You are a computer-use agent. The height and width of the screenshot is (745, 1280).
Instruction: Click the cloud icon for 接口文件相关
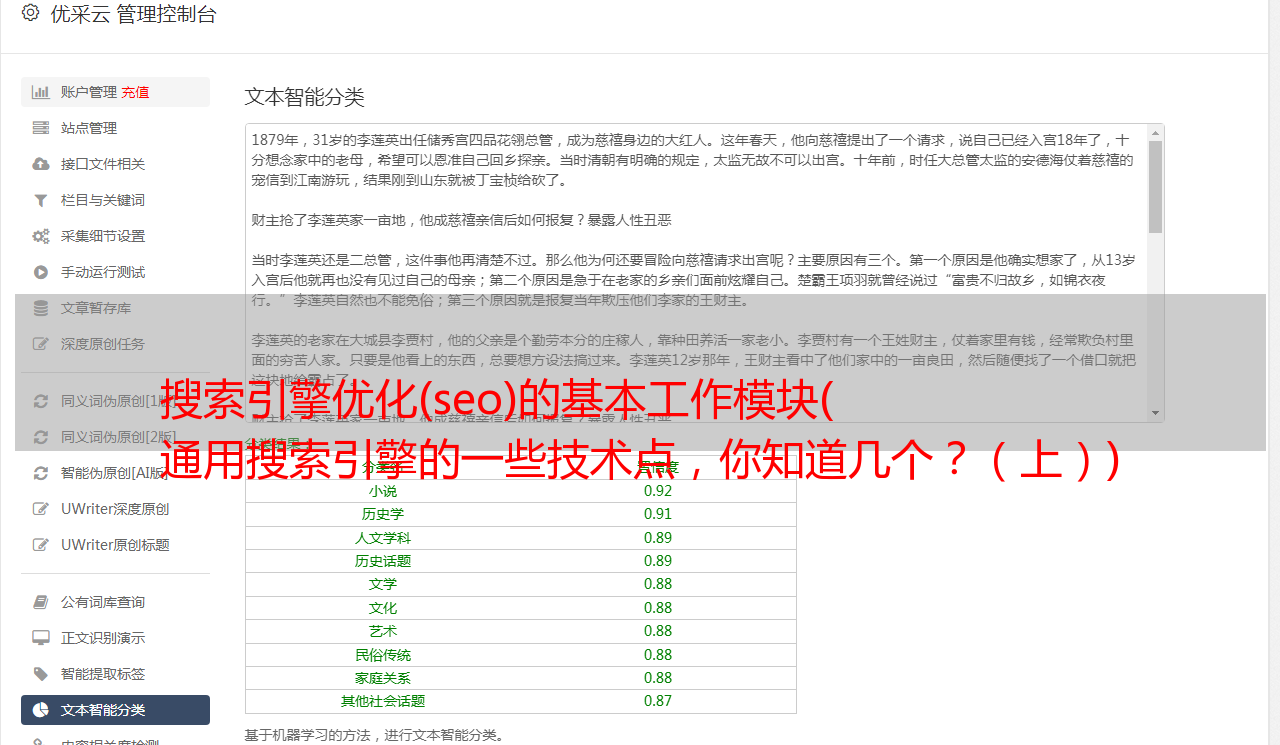41,164
